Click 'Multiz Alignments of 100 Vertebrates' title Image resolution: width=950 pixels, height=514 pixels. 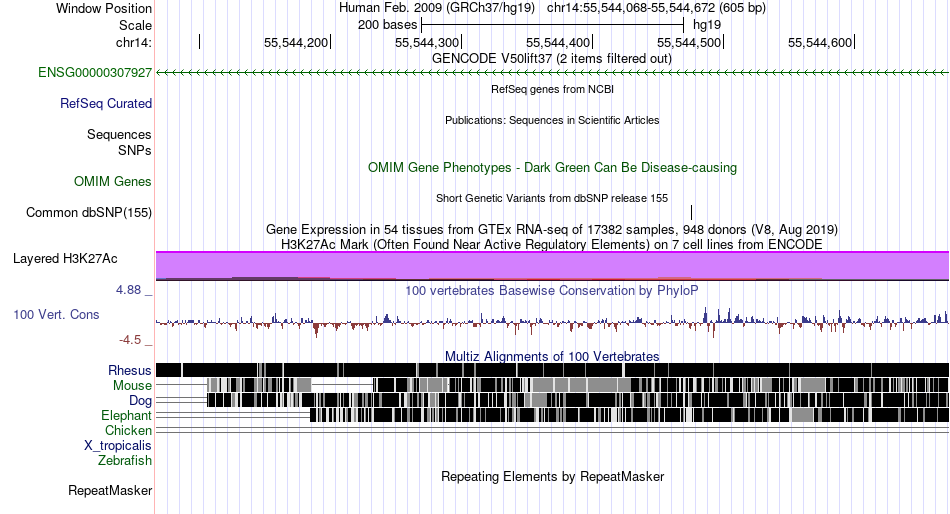(x=552, y=356)
